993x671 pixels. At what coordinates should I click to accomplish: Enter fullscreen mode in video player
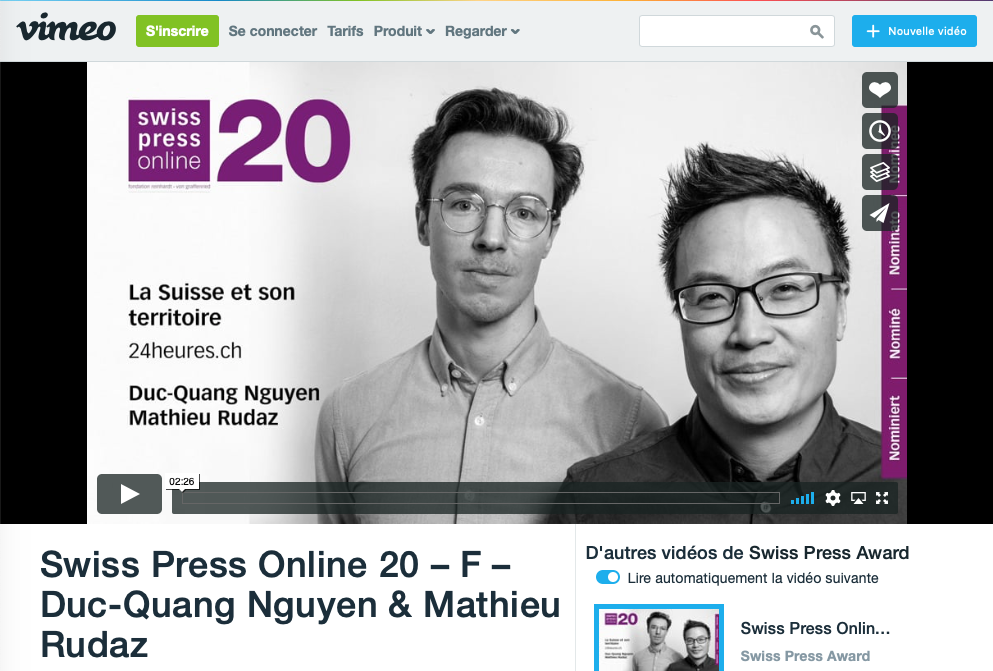pyautogui.click(x=882, y=498)
